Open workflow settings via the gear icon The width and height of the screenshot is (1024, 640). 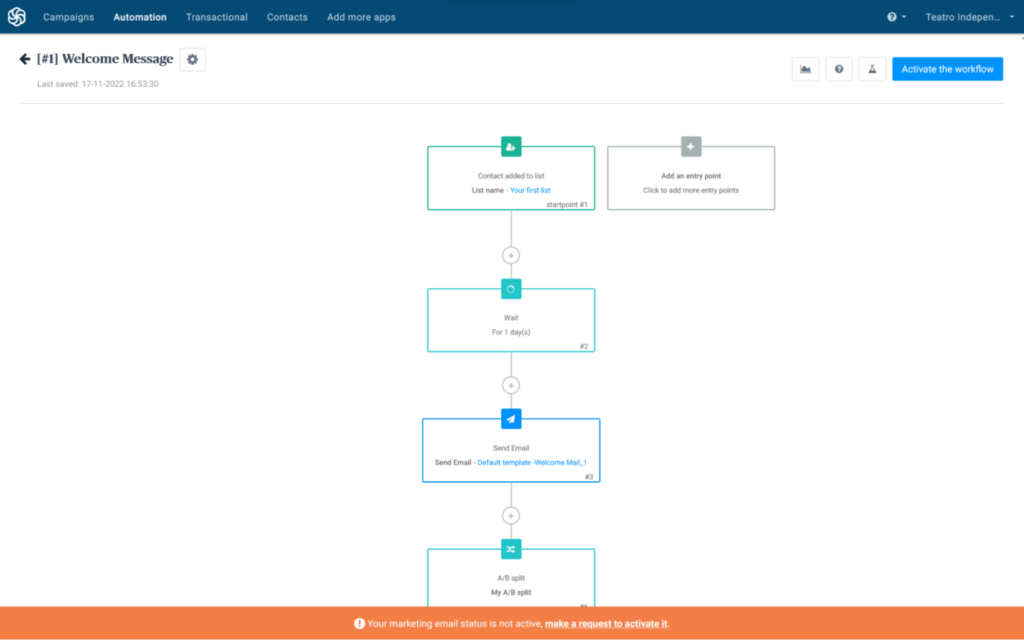point(192,59)
